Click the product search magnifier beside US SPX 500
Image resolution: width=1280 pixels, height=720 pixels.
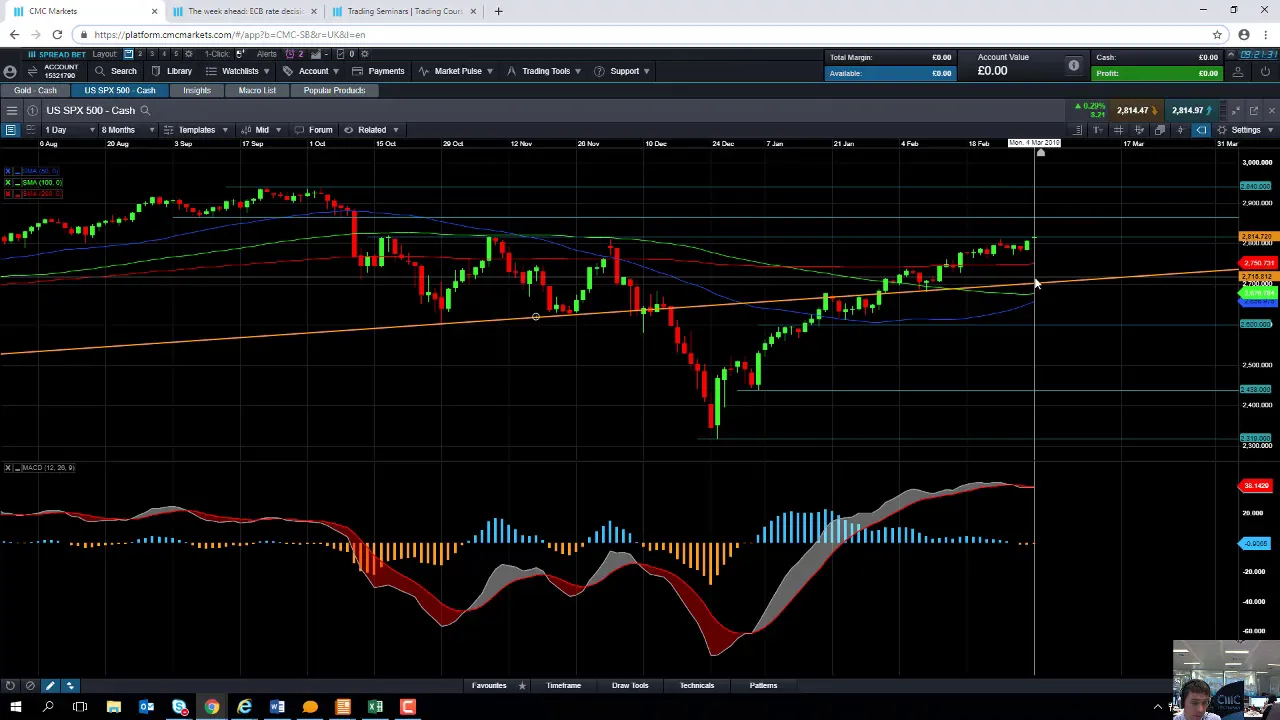tap(145, 110)
